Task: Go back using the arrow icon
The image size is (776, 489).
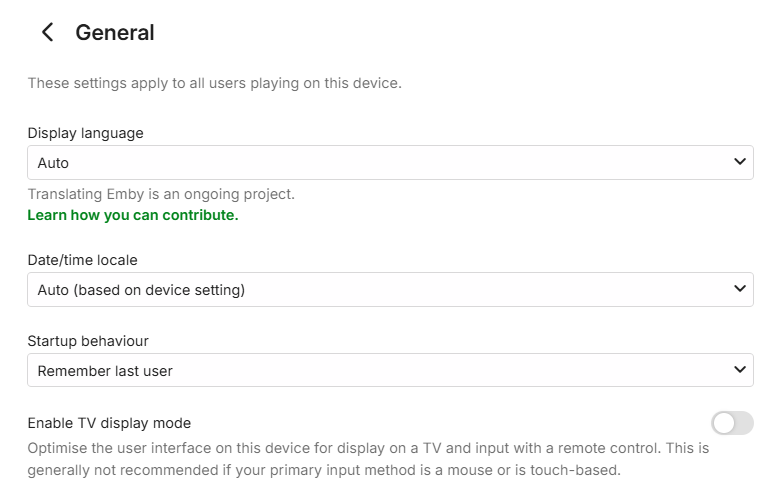Action: click(47, 33)
